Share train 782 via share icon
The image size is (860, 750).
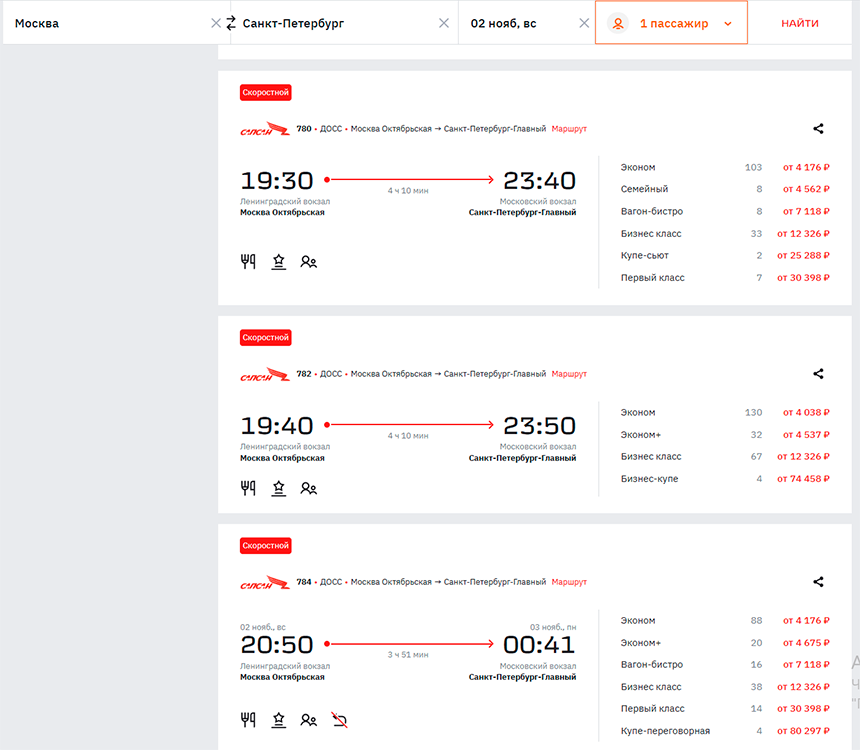pyautogui.click(x=818, y=374)
